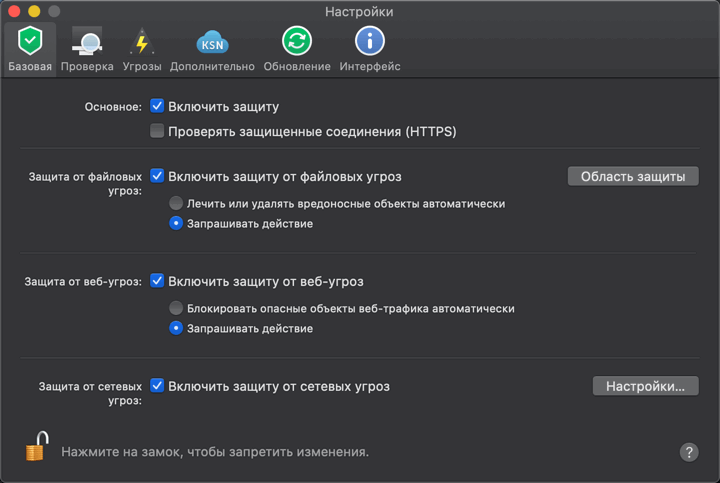The width and height of the screenshot is (720, 483).
Task: Select Лечить или удалять вредоносные объекты автоматически
Action: coord(176,203)
